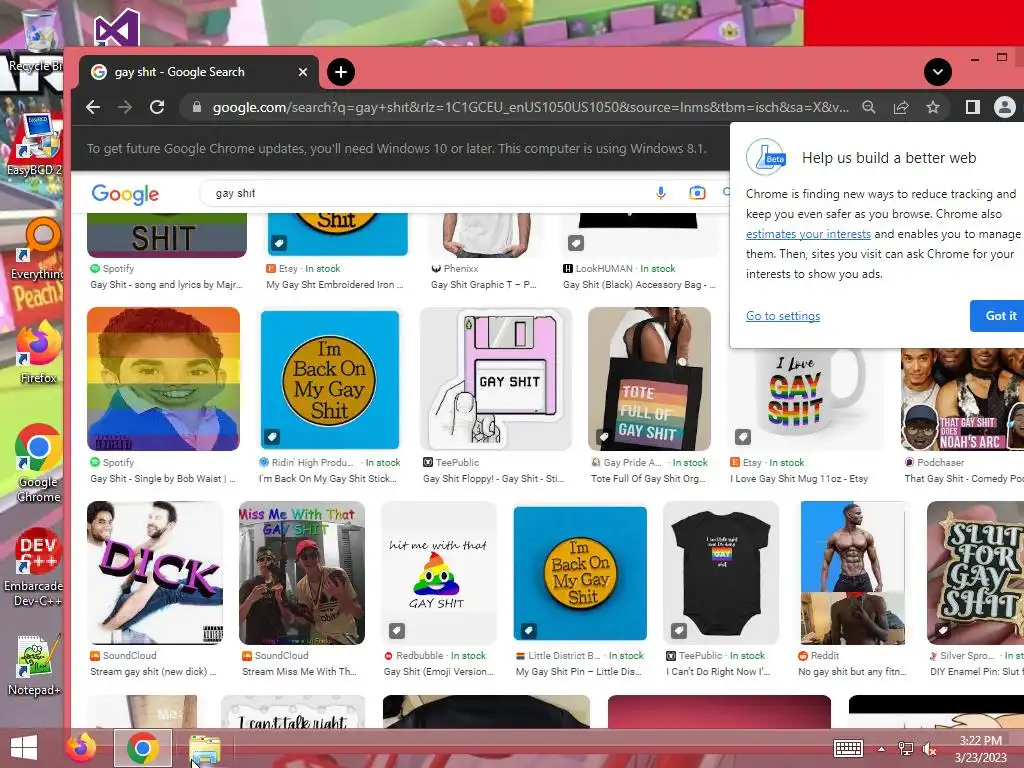This screenshot has height=768, width=1024.
Task: Click the padlock site info icon
Action: [197, 107]
